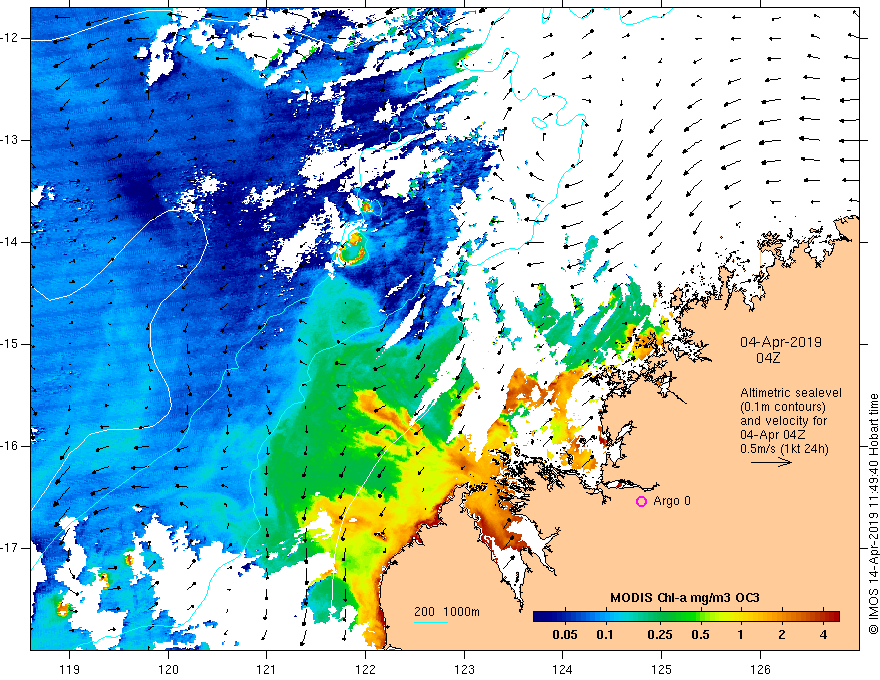Click the latitude axis label -13
The image size is (880, 680).
point(10,140)
